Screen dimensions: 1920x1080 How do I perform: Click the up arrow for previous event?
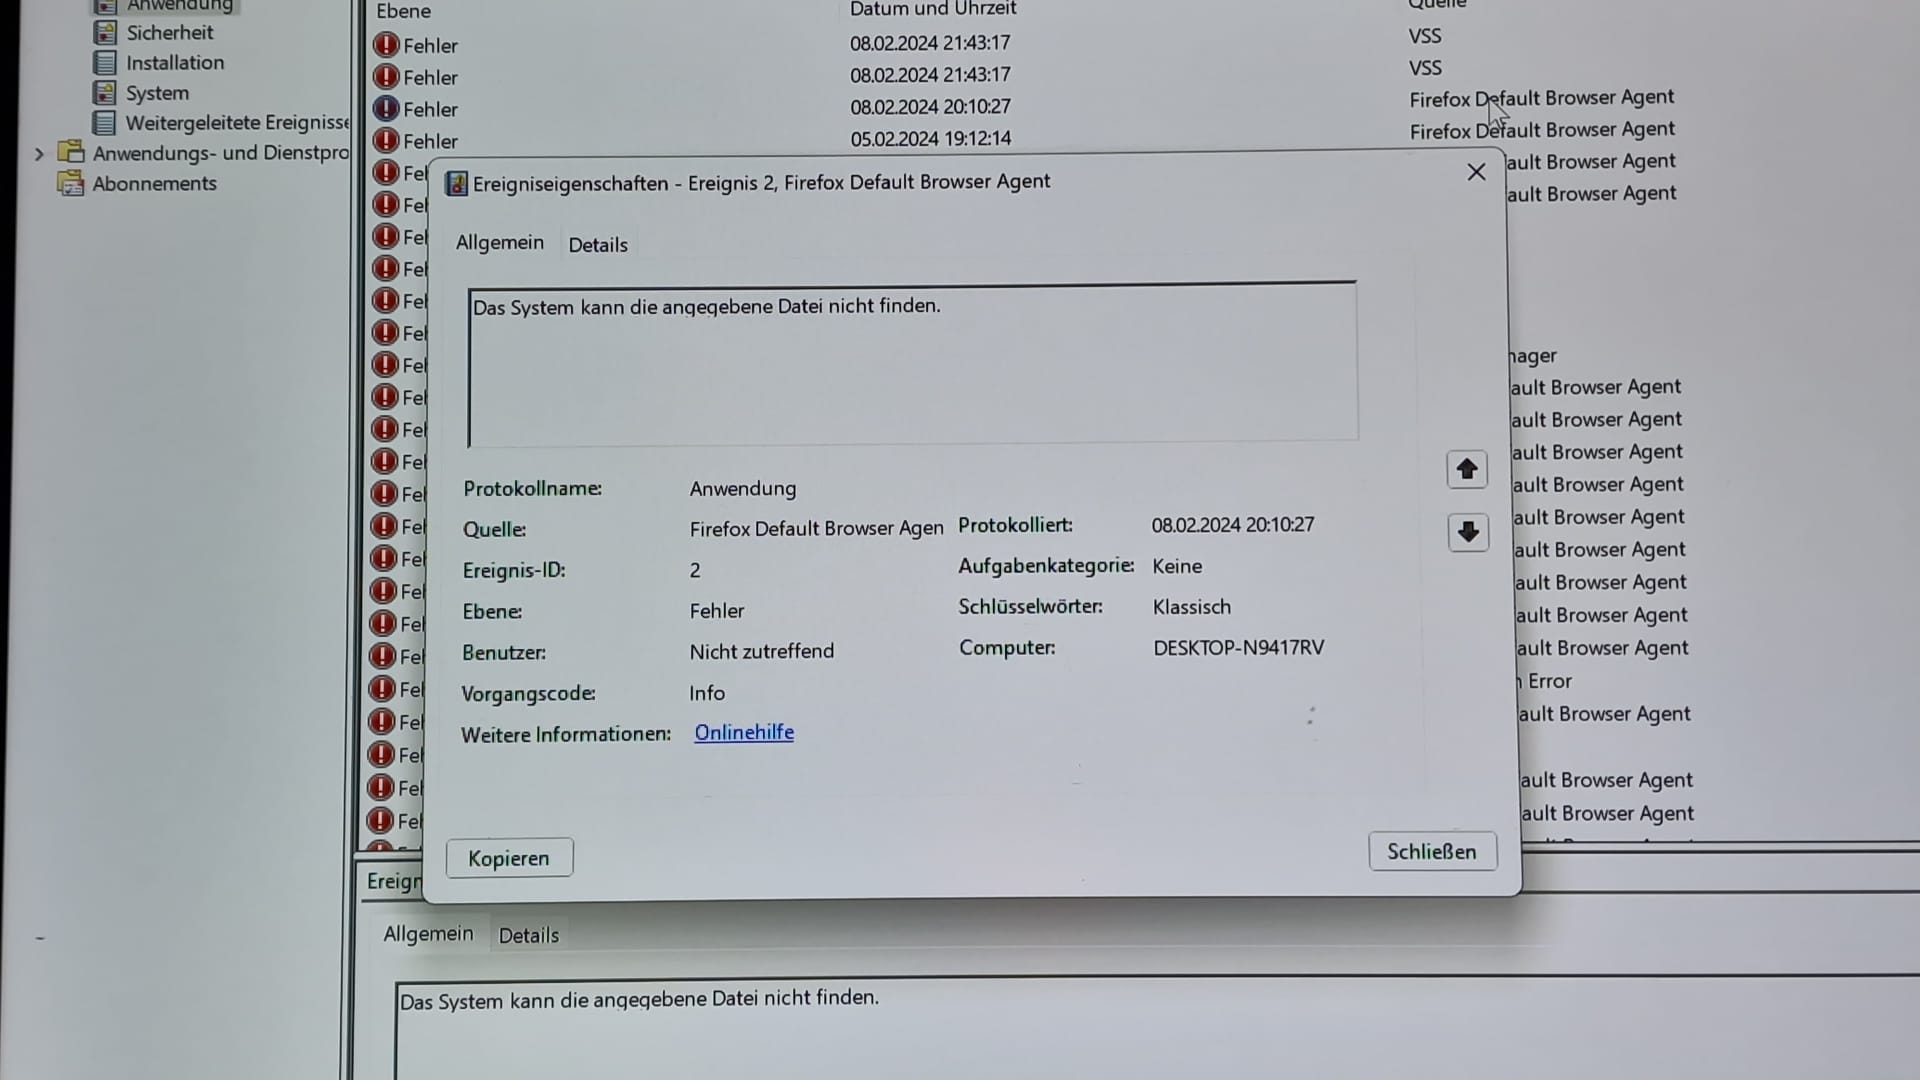[1466, 469]
